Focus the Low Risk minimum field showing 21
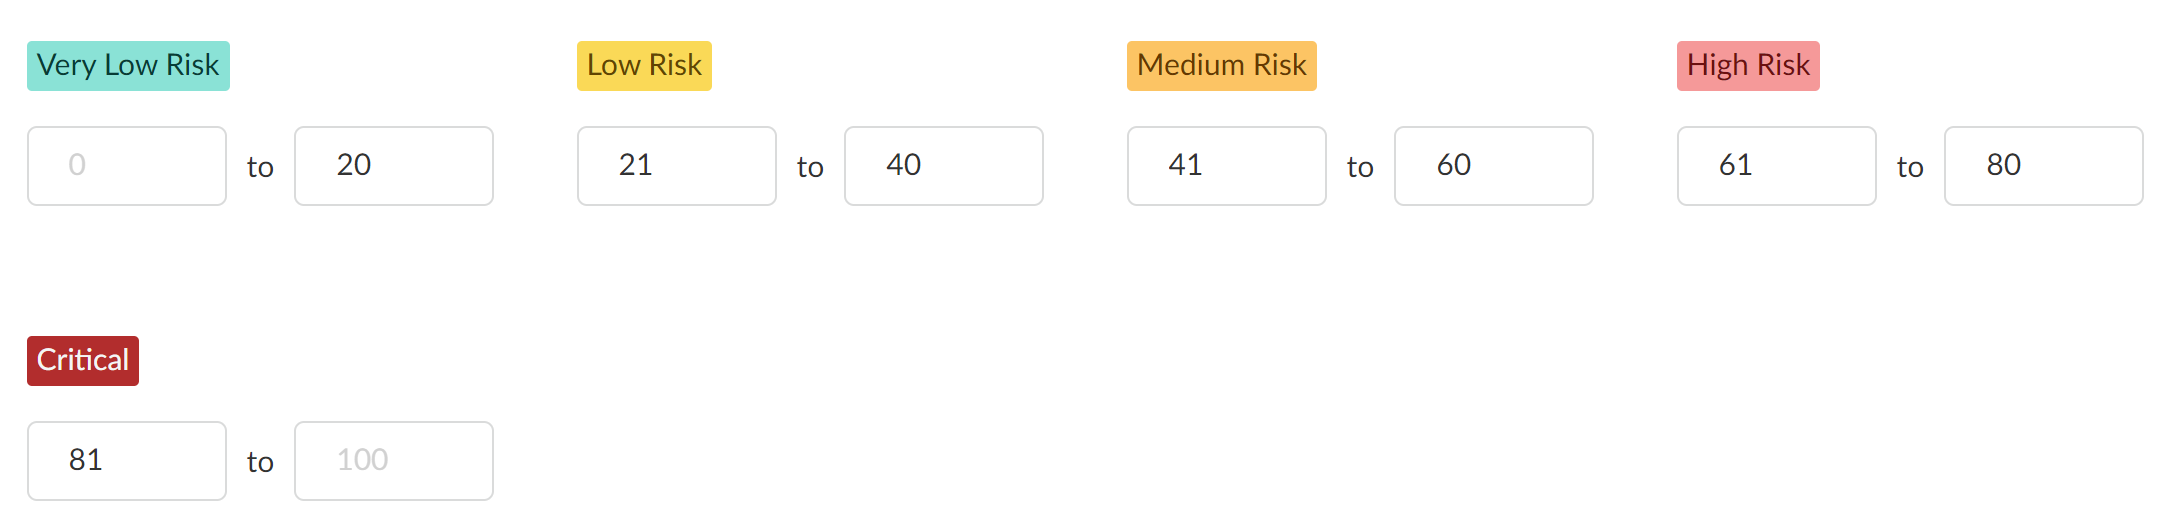This screenshot has width=2167, height=516. [676, 166]
